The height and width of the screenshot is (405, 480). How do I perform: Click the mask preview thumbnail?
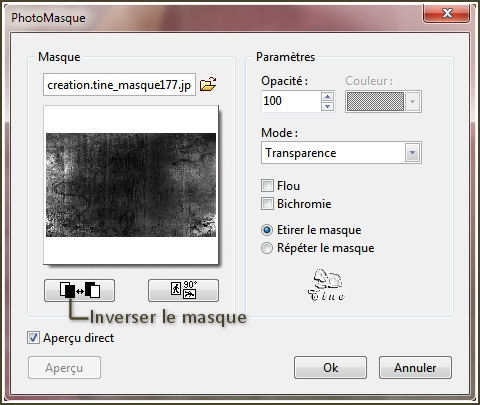[x=131, y=185]
